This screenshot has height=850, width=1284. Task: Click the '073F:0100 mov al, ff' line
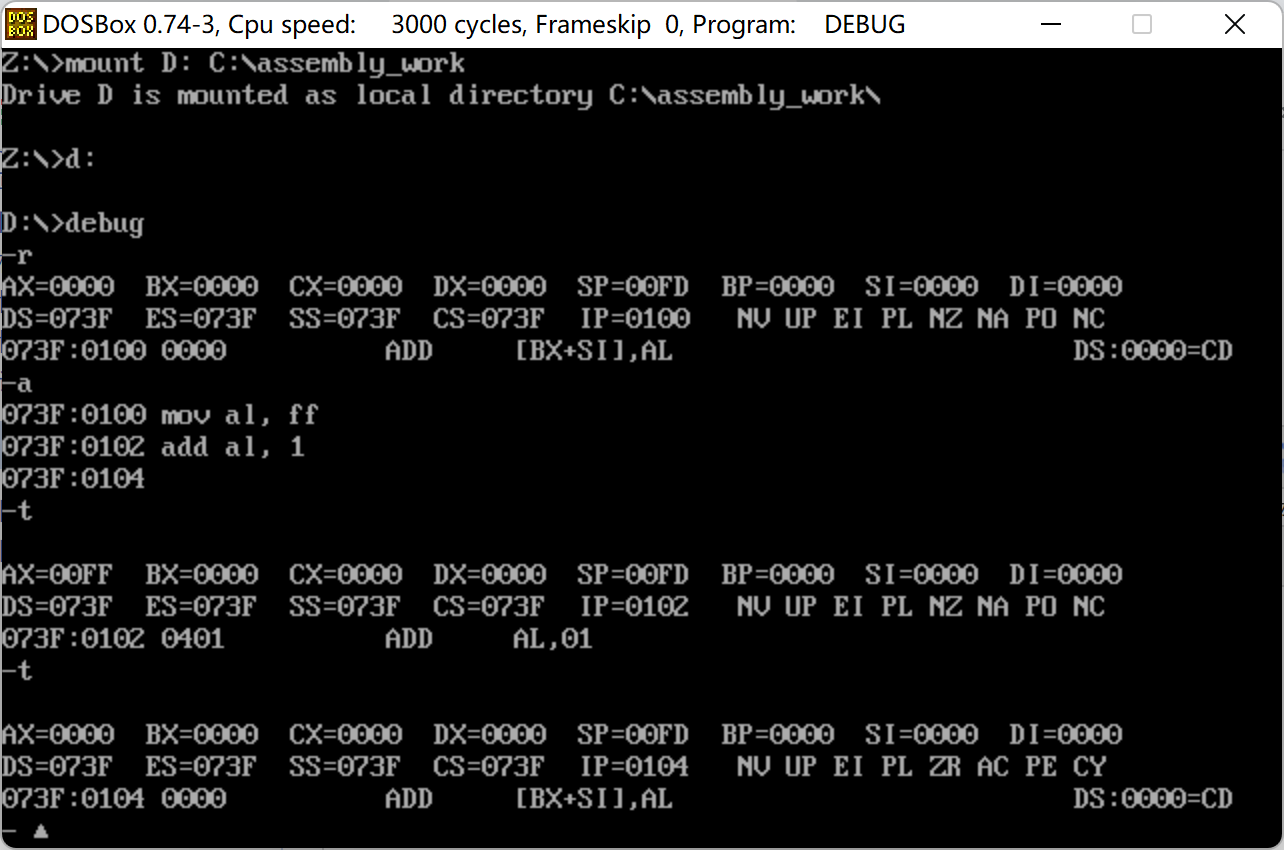click(x=161, y=416)
